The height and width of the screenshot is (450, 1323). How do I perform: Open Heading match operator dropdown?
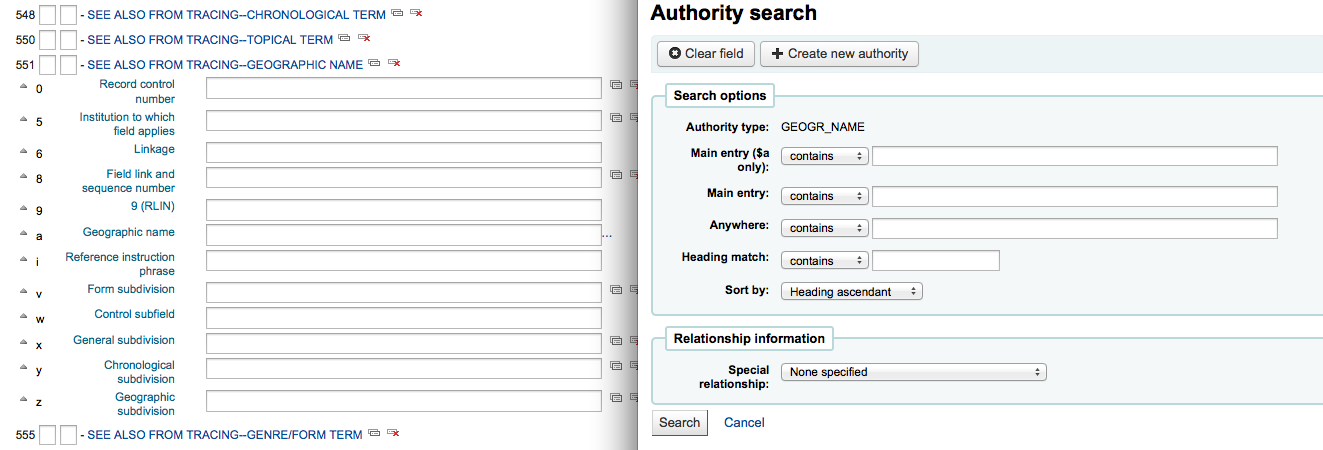pos(825,261)
